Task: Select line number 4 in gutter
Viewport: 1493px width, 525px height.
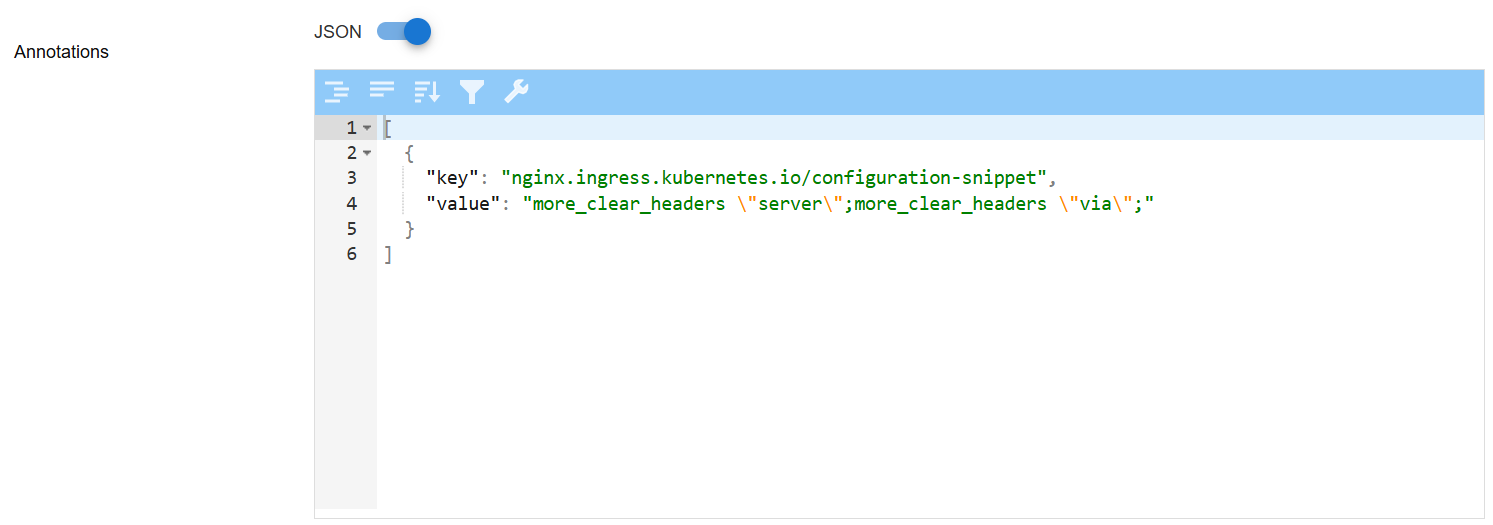Action: [x=352, y=203]
